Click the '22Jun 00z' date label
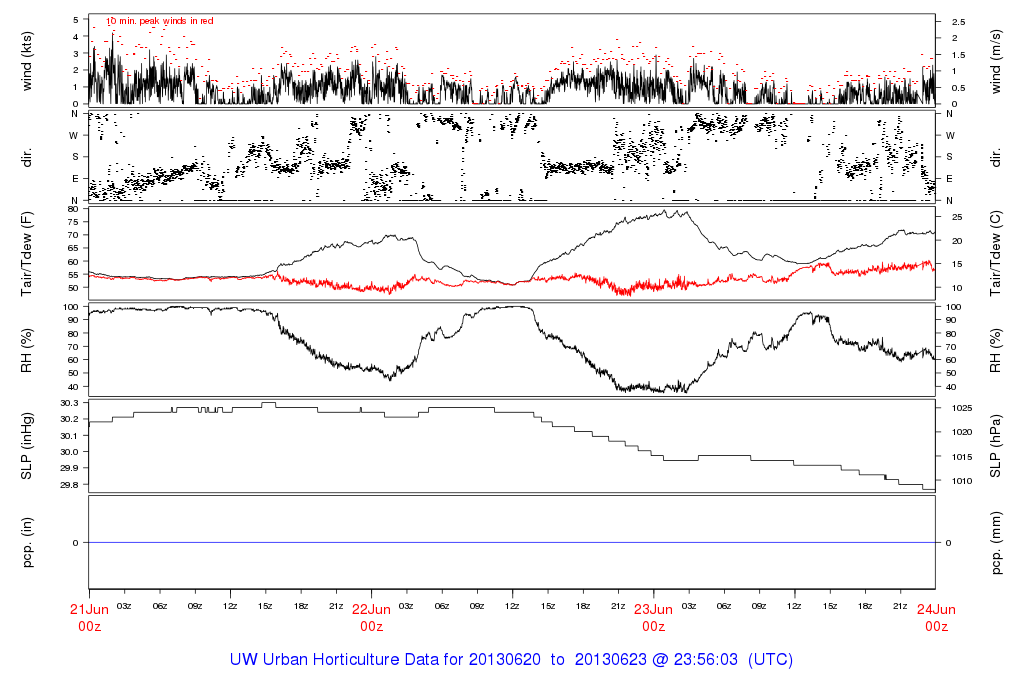Screen dimensions: 1024x700 [372, 618]
